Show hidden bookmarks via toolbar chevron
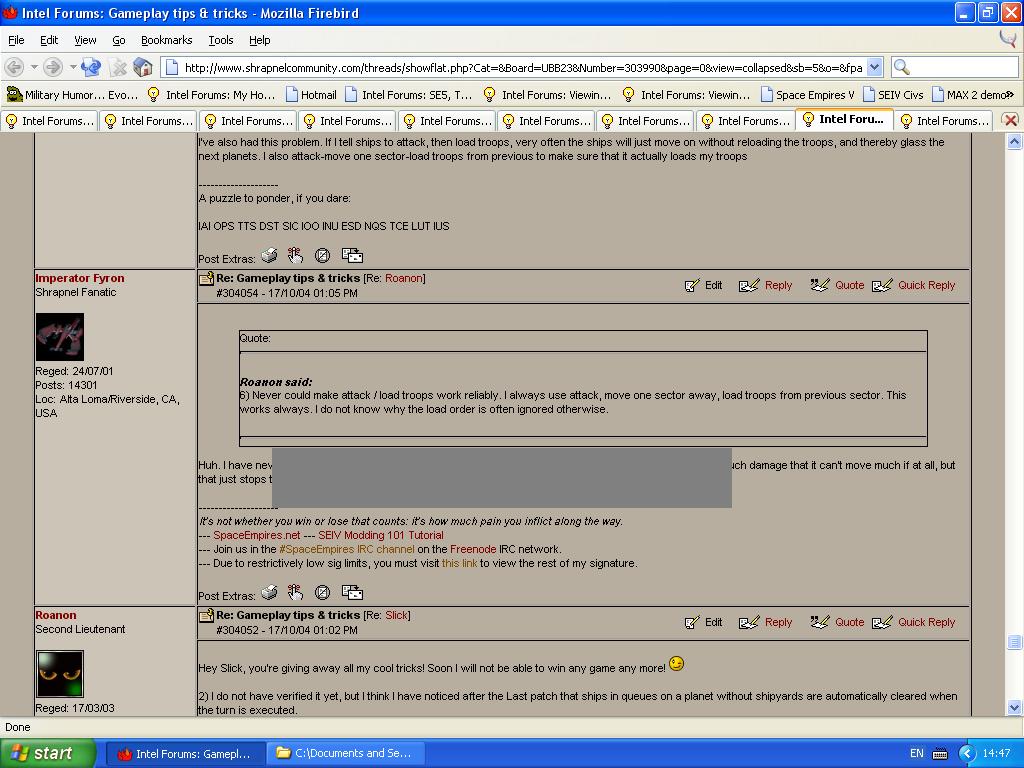Image resolution: width=1024 pixels, height=768 pixels. 1010,94
